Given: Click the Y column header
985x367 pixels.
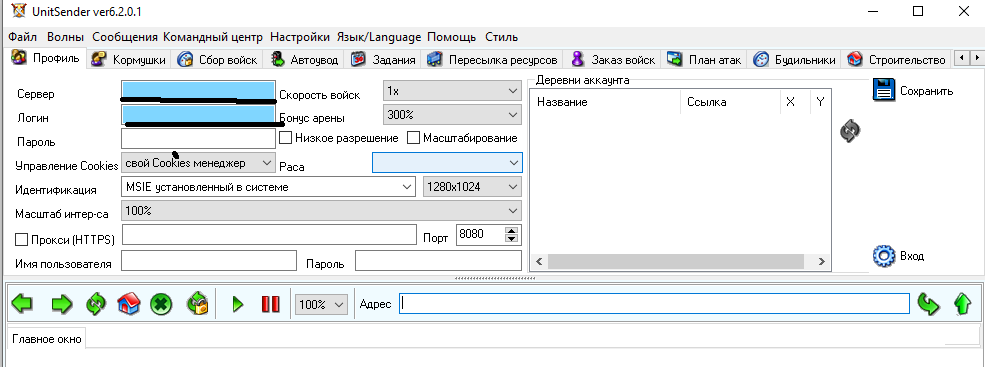Looking at the screenshot, I should [x=820, y=102].
